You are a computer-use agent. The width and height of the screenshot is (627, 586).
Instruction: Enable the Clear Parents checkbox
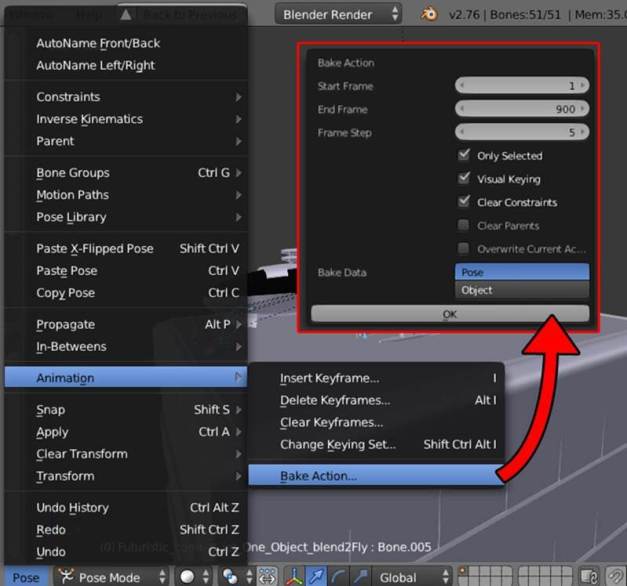[463, 225]
